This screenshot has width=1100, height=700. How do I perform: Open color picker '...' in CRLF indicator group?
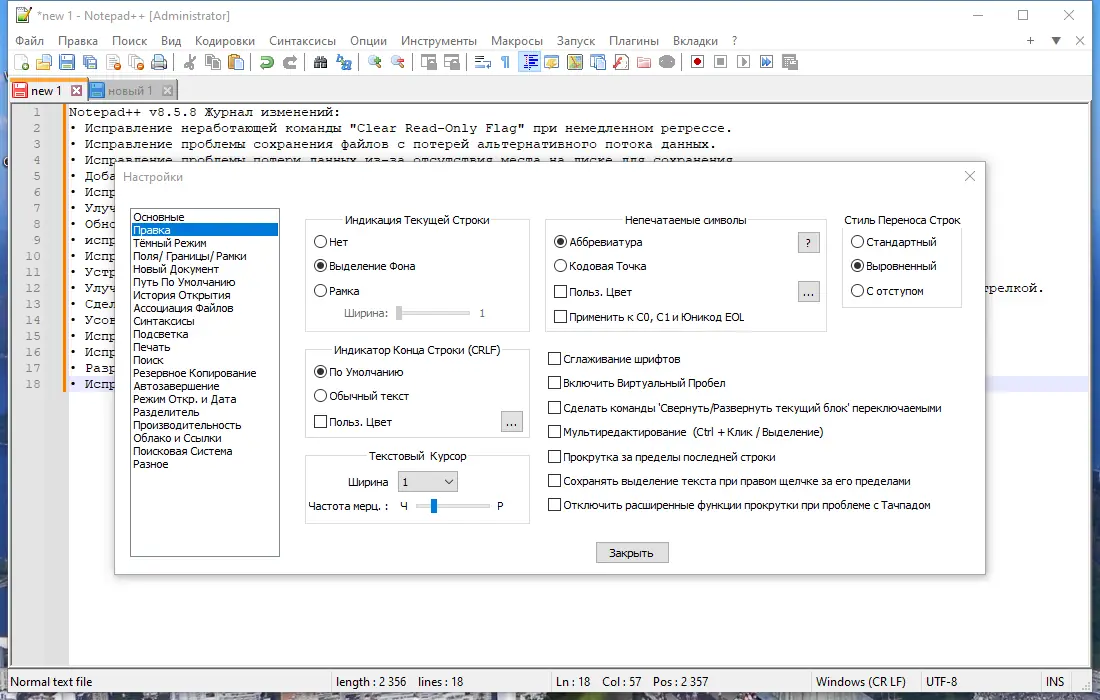click(511, 422)
